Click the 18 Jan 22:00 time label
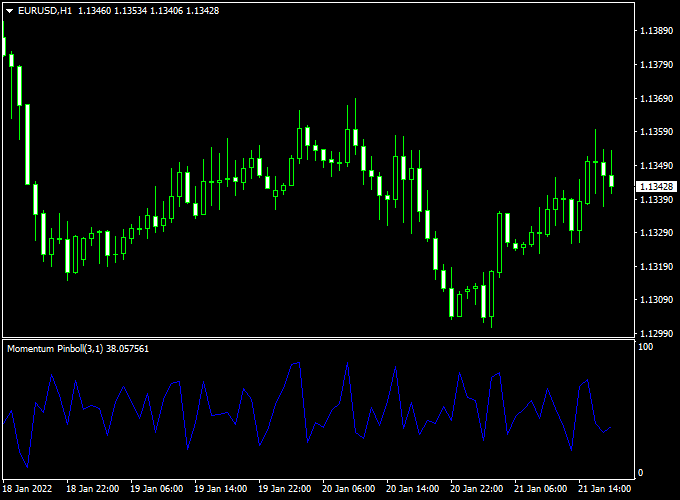 pos(92,489)
